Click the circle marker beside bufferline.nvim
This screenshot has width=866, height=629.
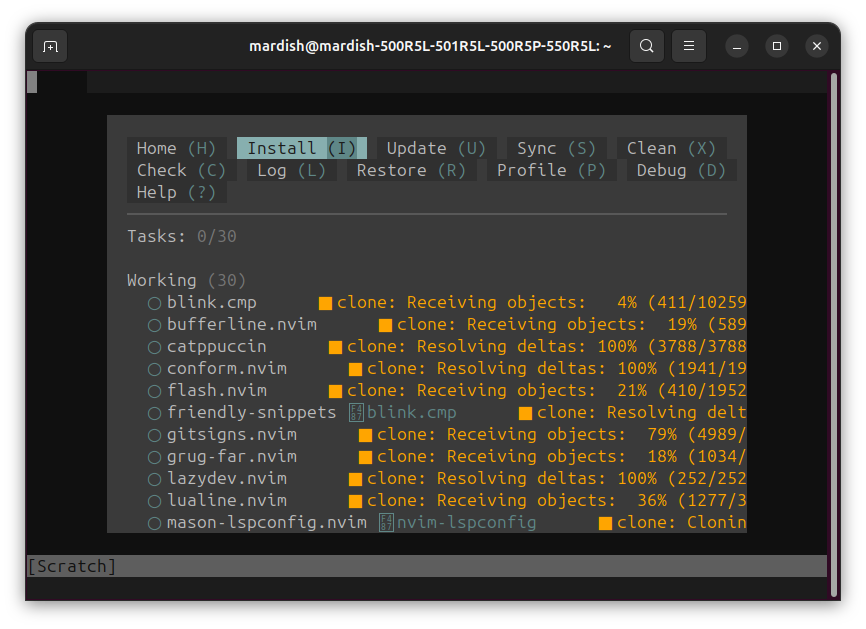tap(154, 325)
